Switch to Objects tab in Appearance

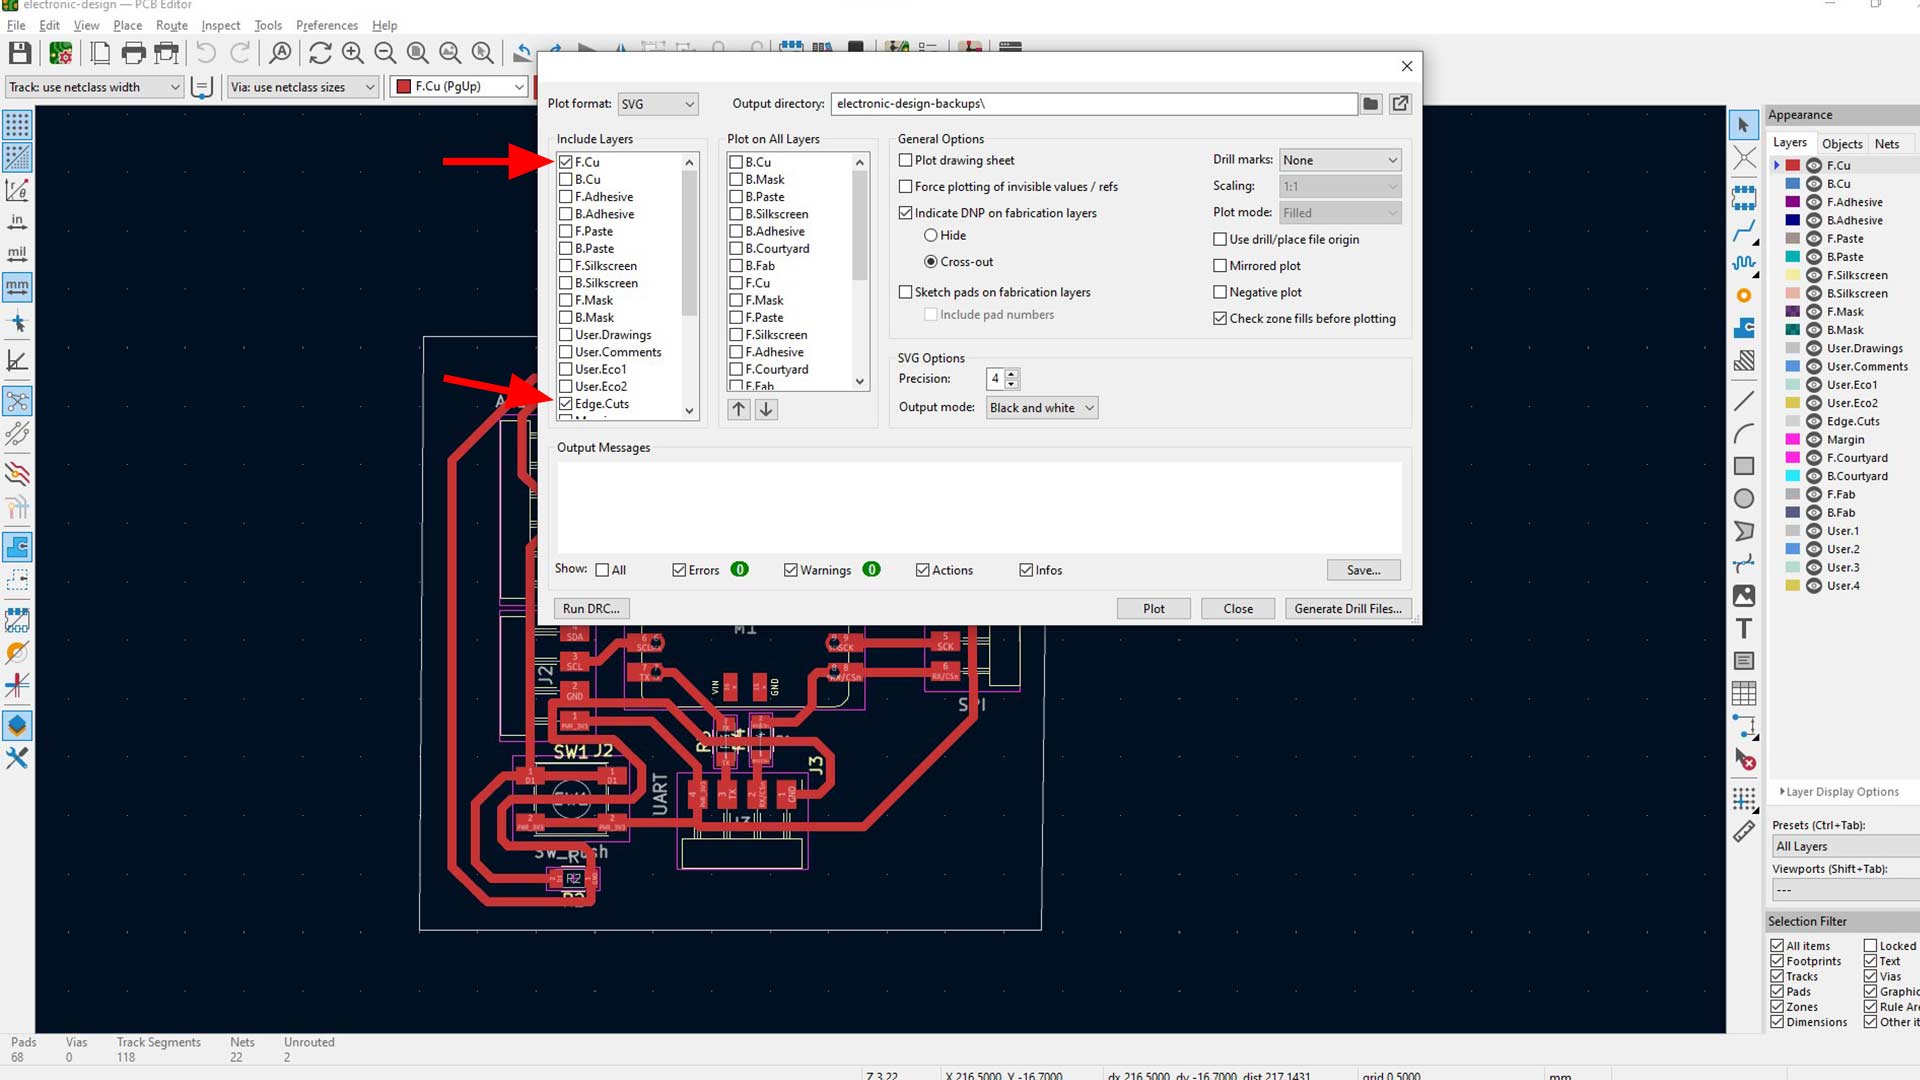[x=1842, y=144]
